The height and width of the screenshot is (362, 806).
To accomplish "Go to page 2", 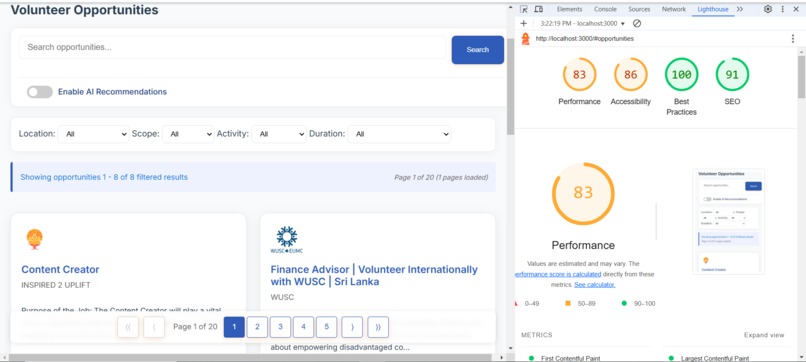I will click(258, 327).
